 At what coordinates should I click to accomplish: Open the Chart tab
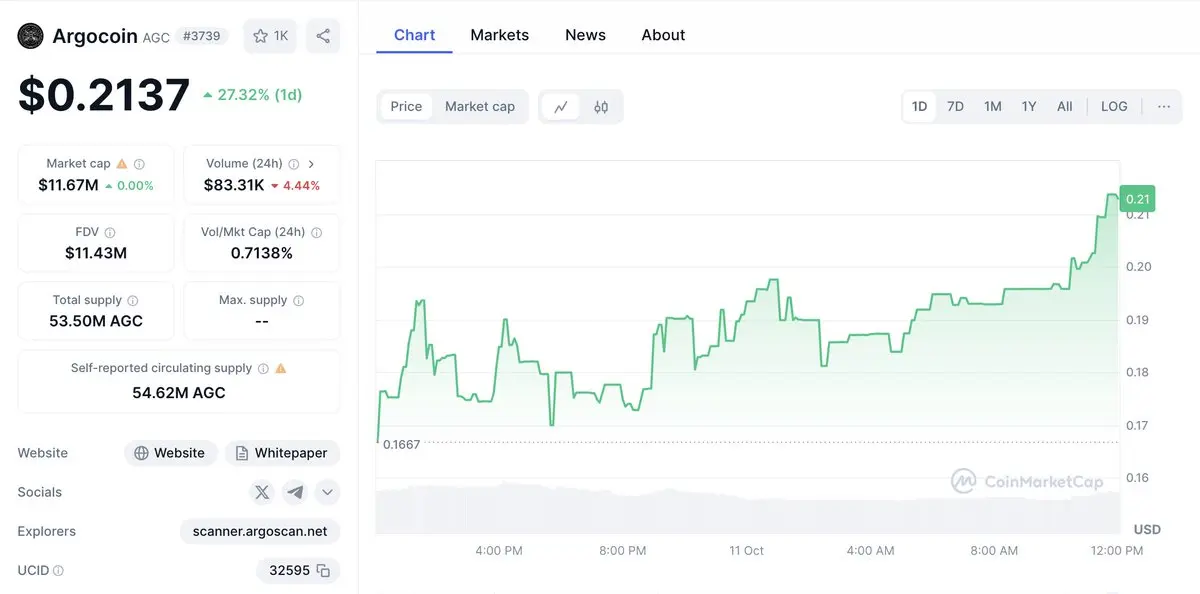pos(414,35)
